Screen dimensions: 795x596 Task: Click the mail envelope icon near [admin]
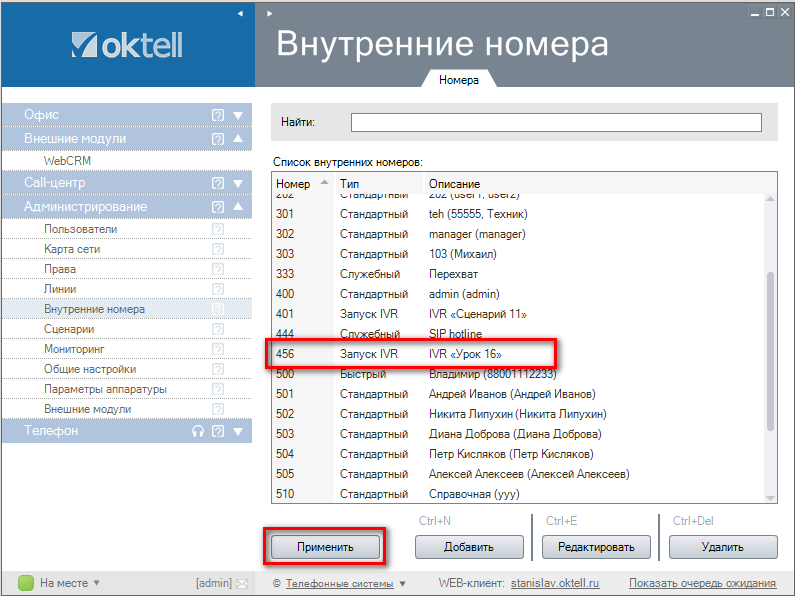click(x=241, y=583)
